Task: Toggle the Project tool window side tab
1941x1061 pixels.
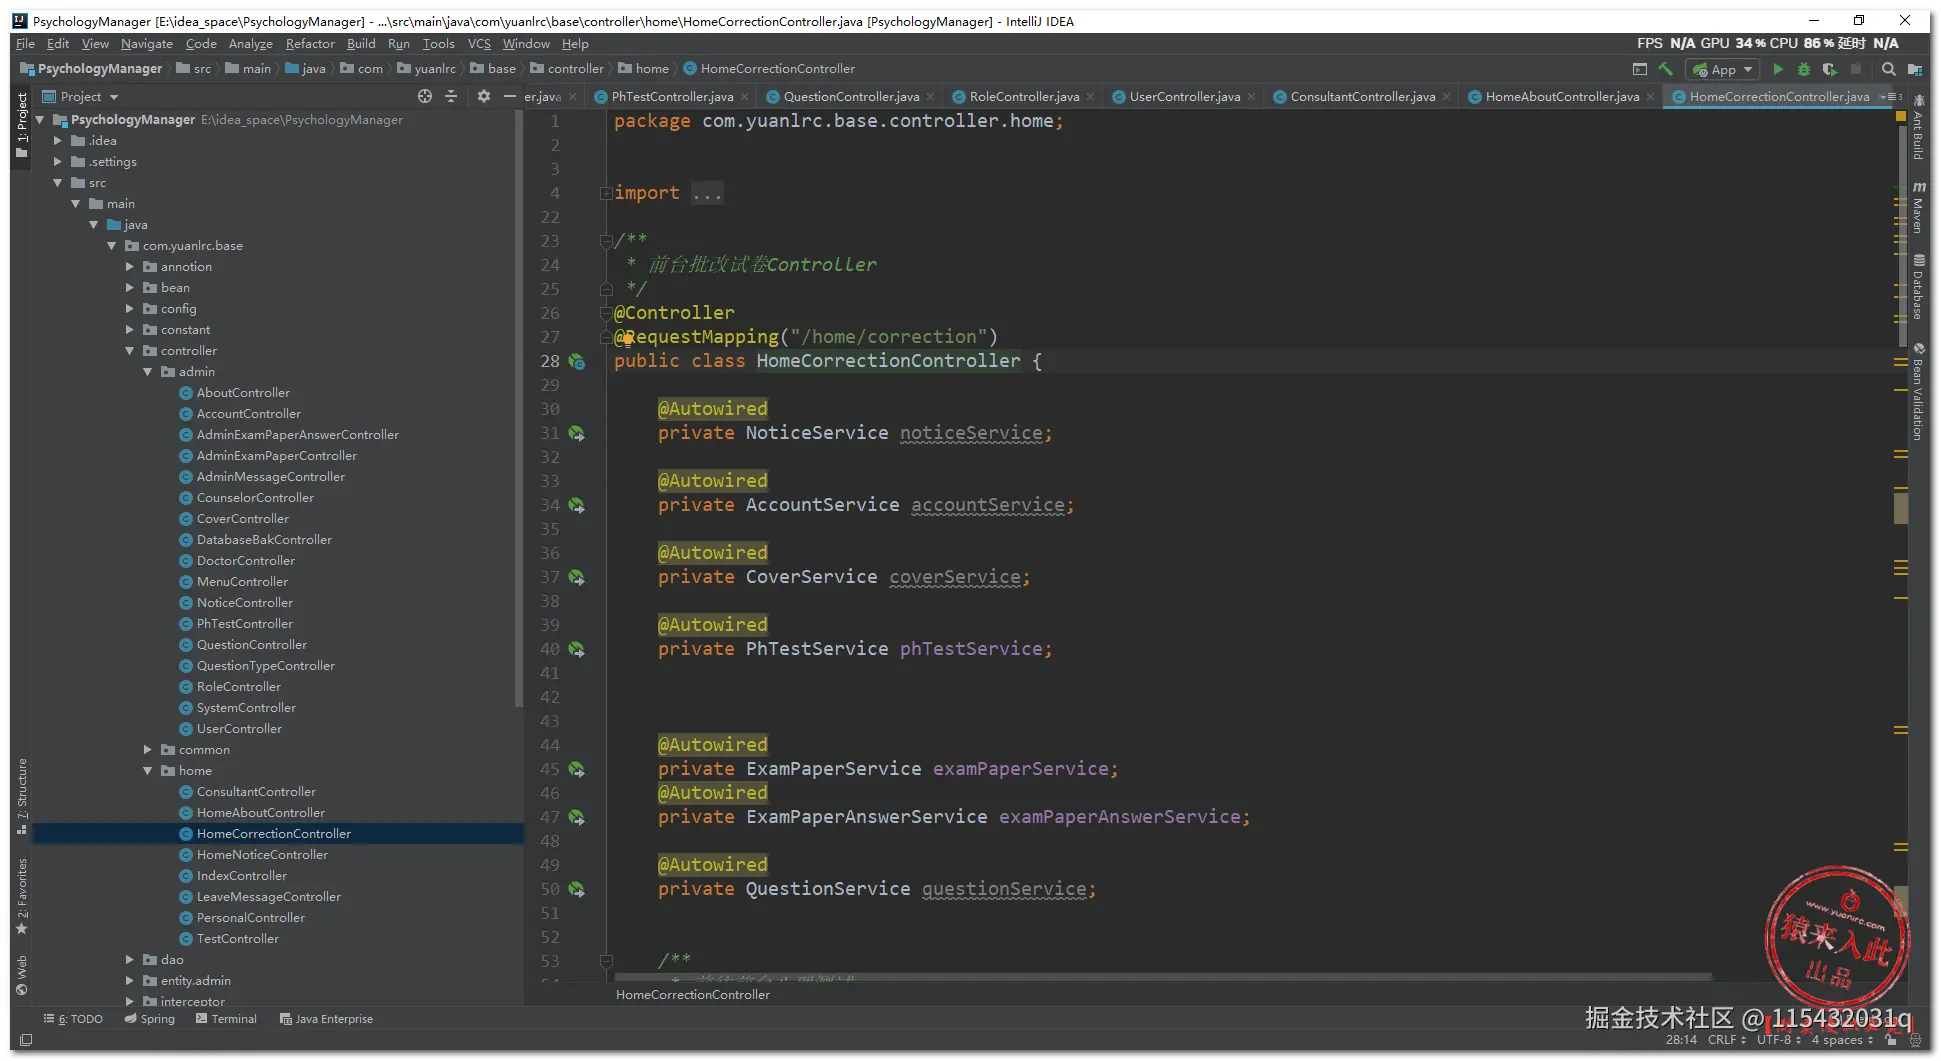Action: [21, 123]
